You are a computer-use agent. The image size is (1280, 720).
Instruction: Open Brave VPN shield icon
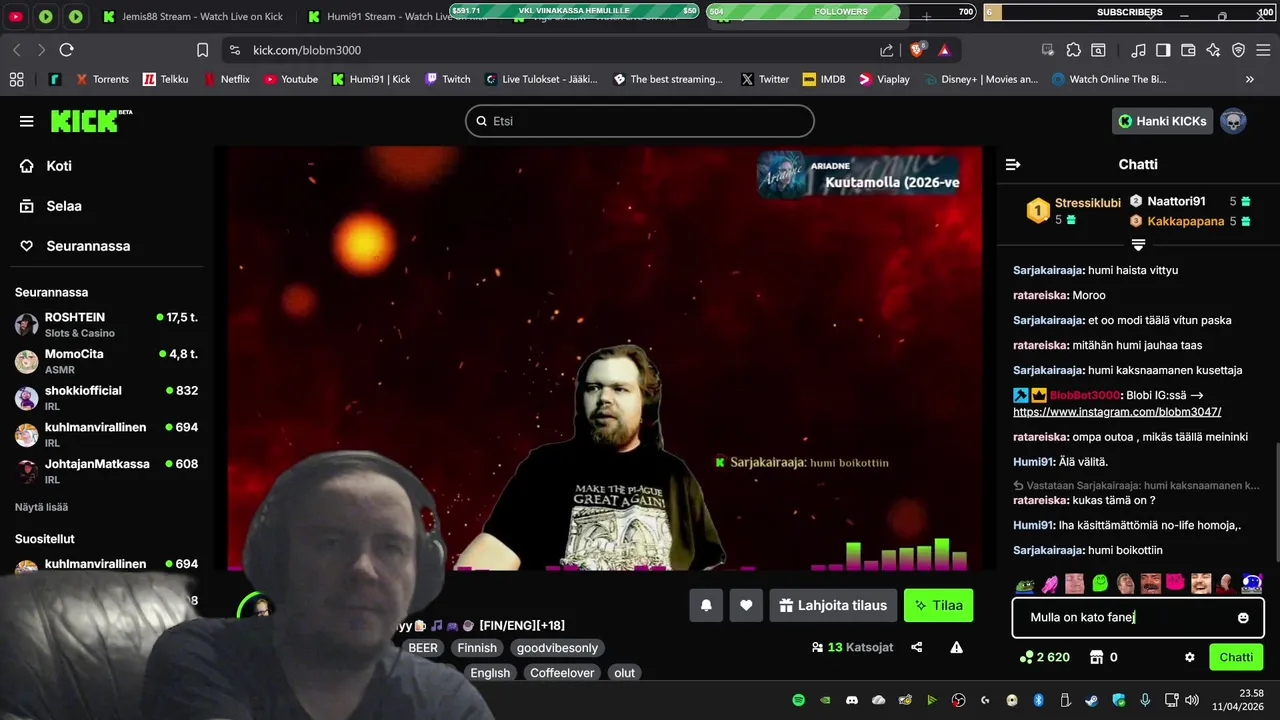[1238, 50]
